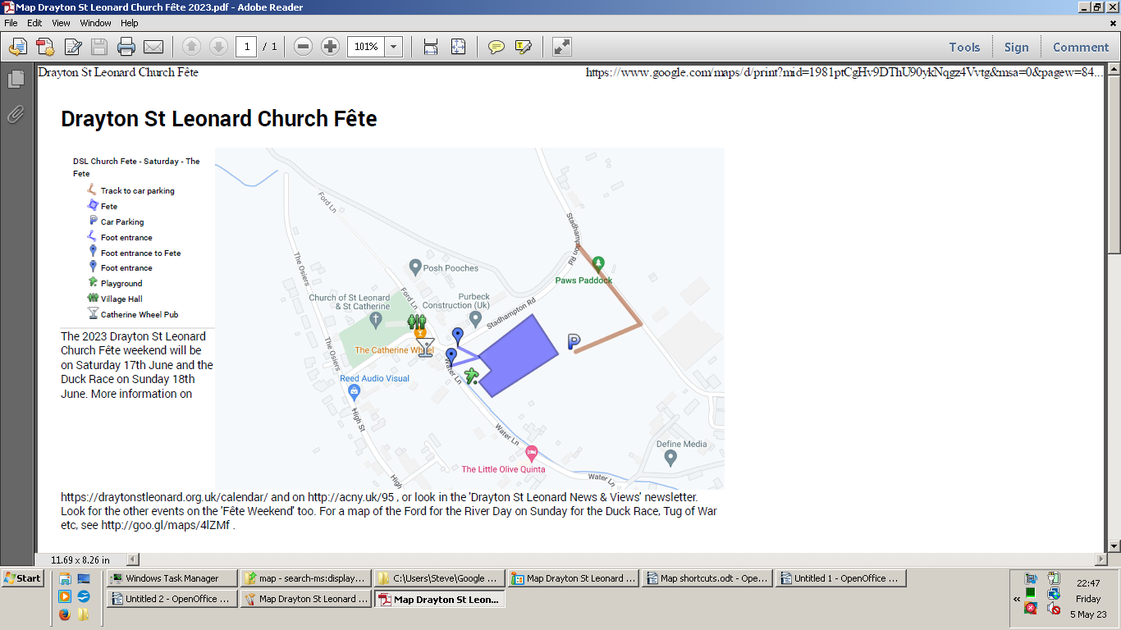Zoom in with the plus icon
This screenshot has width=1121, height=630.
[330, 46]
